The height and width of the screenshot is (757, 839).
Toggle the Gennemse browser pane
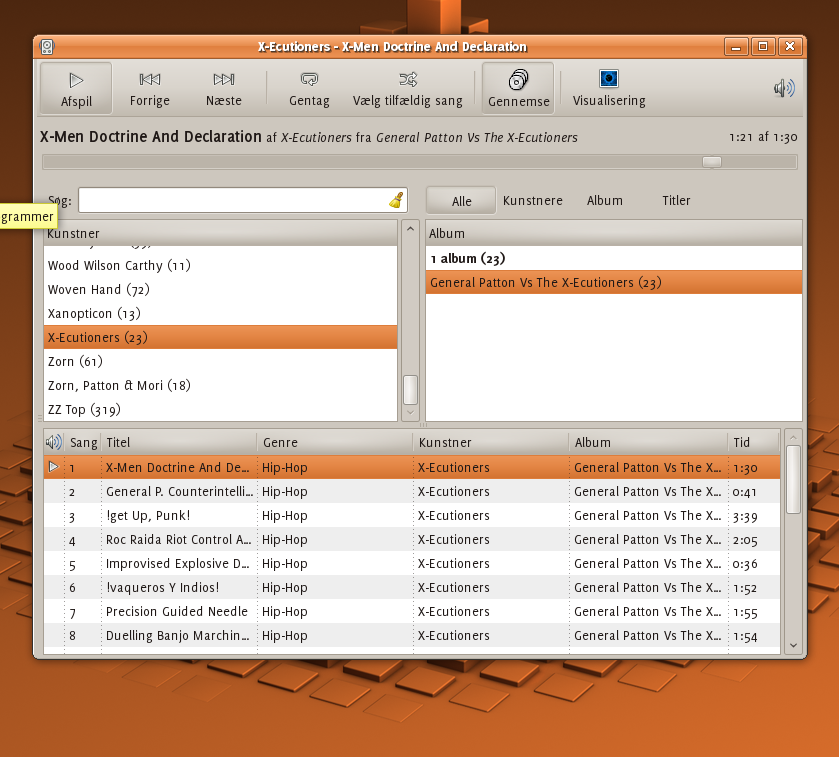click(518, 88)
